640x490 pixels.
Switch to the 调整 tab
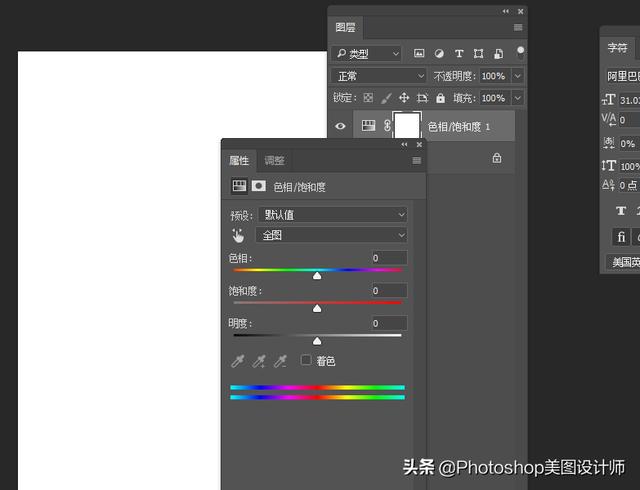coord(274,160)
